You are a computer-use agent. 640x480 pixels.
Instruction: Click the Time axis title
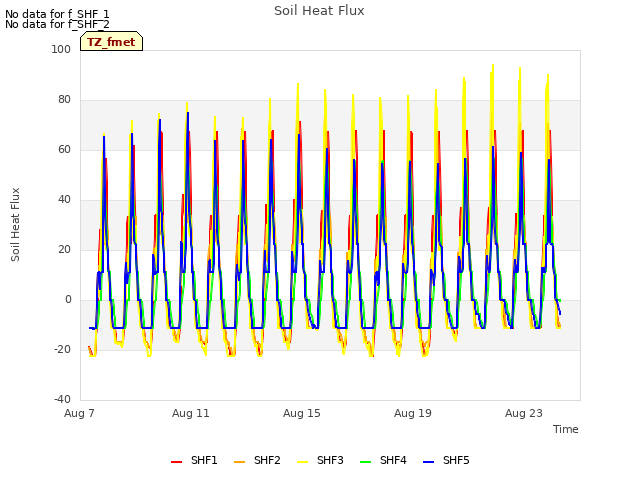coord(566,429)
